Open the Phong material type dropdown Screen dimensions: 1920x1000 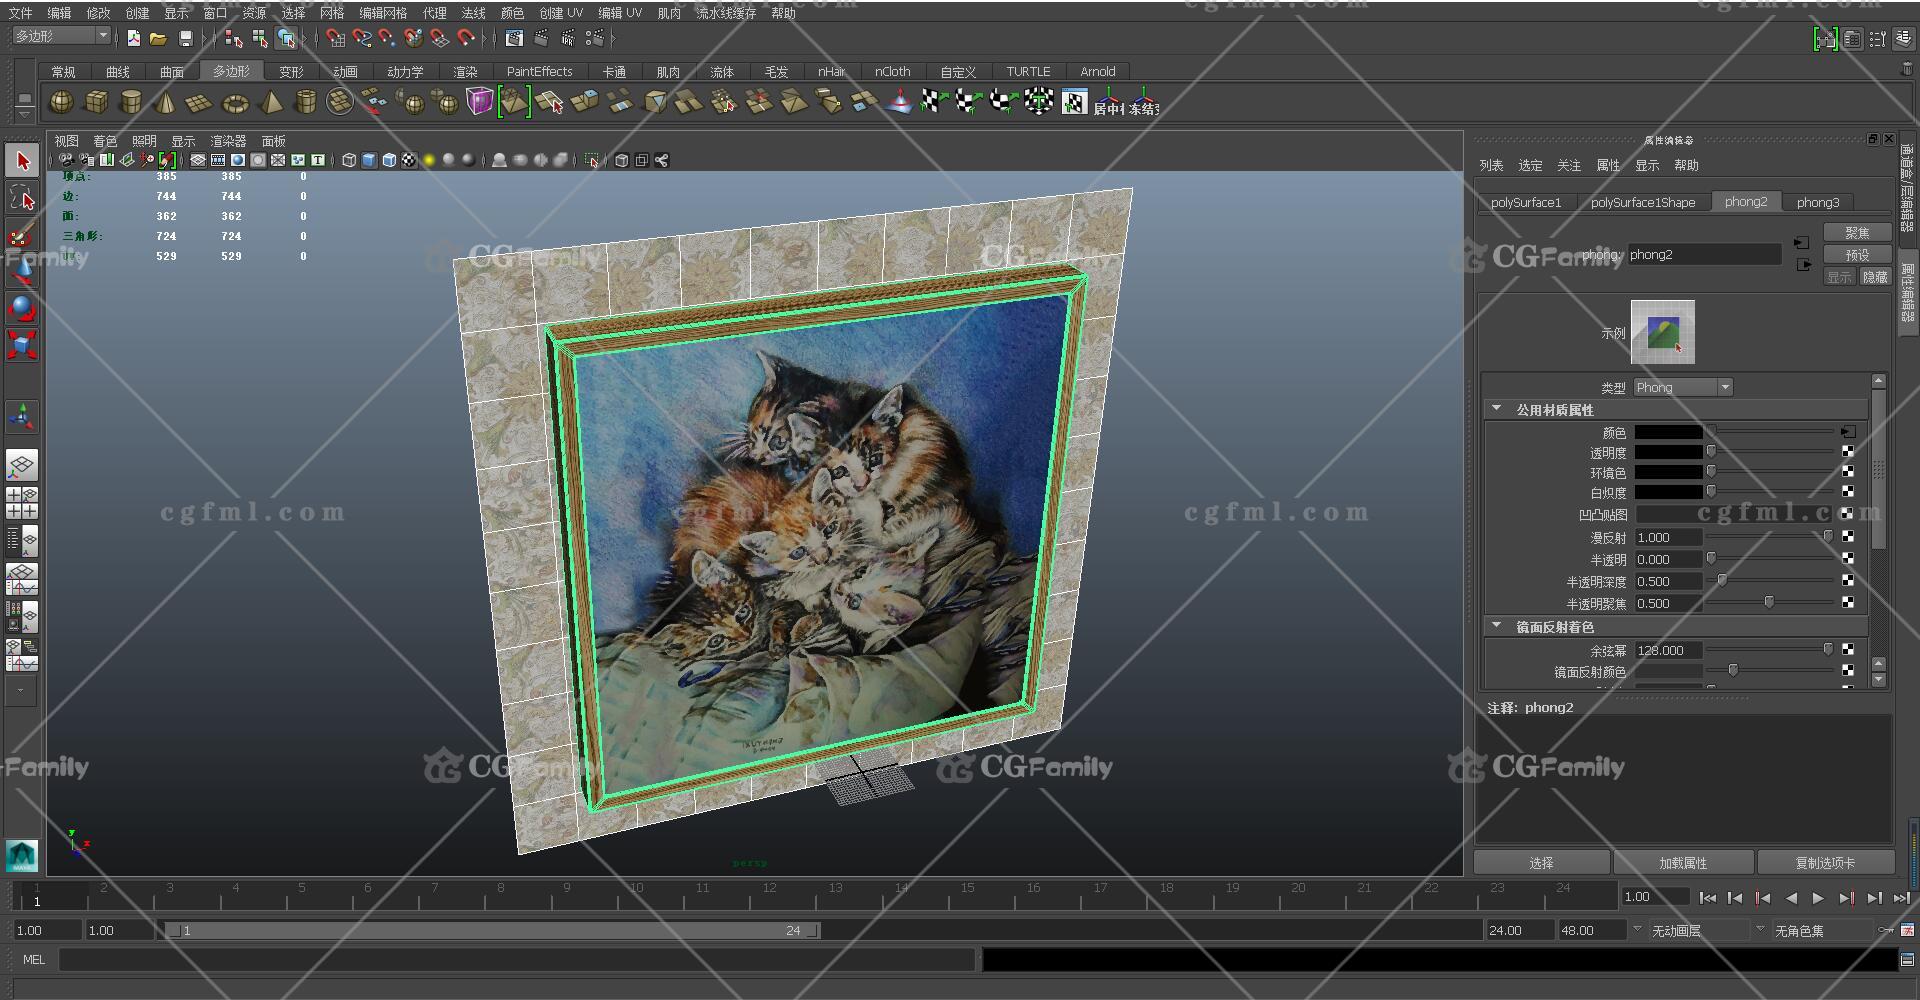(x=1682, y=387)
